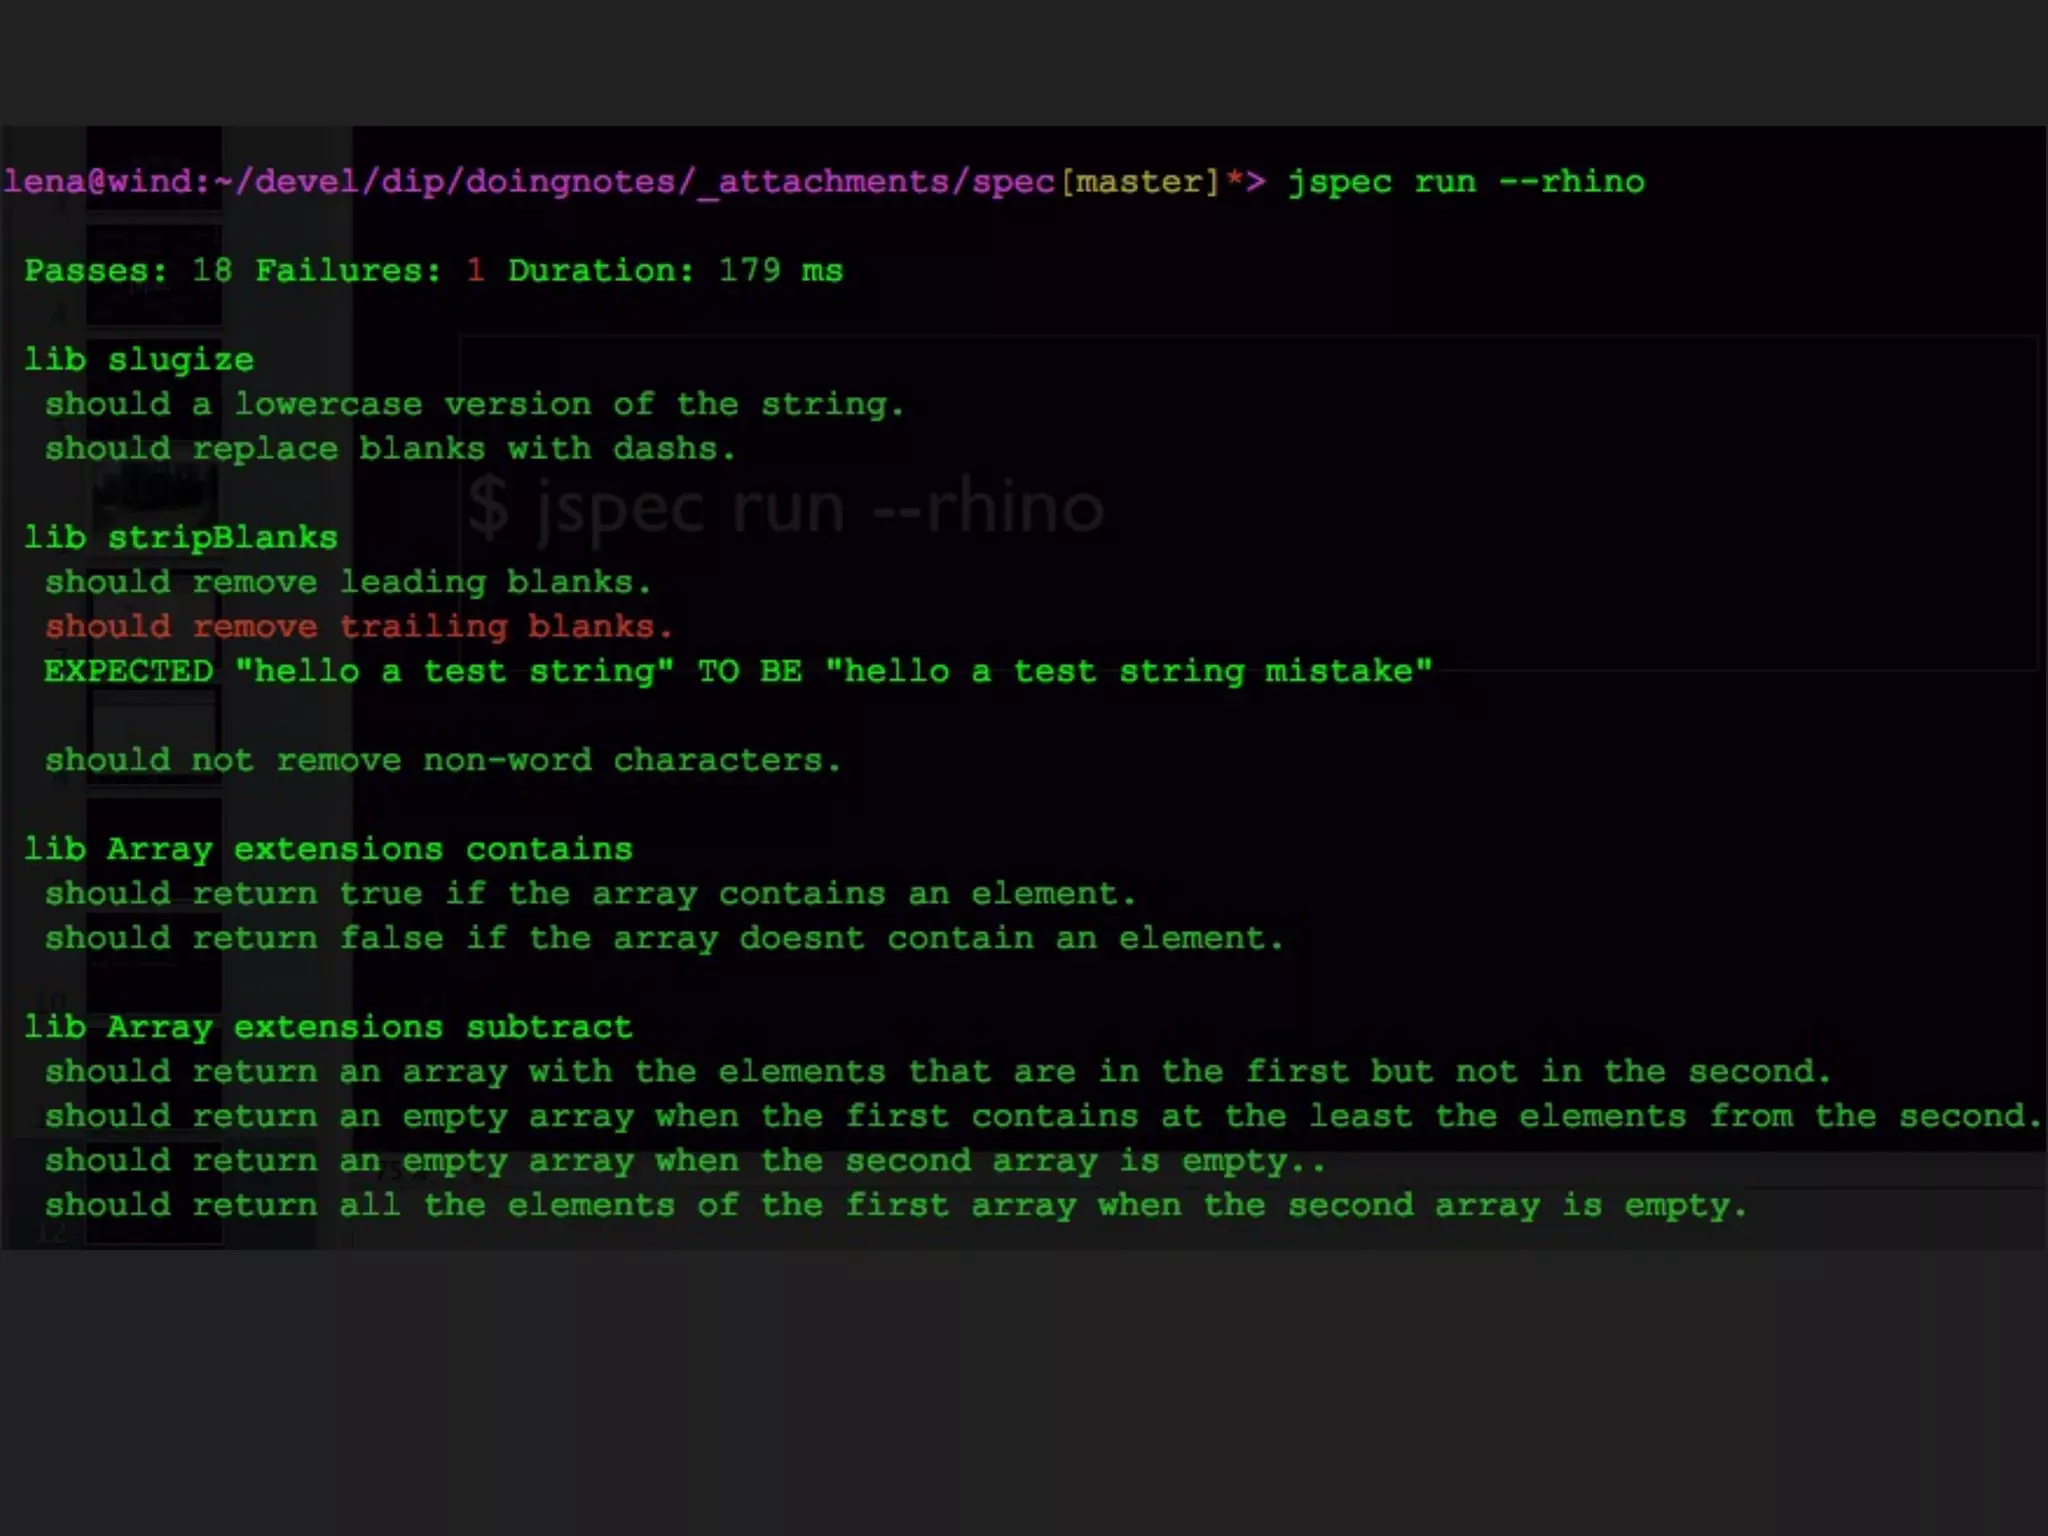The image size is (2048, 1536).
Task: Click 'lib Array extensions contains' heading
Action: click(328, 849)
